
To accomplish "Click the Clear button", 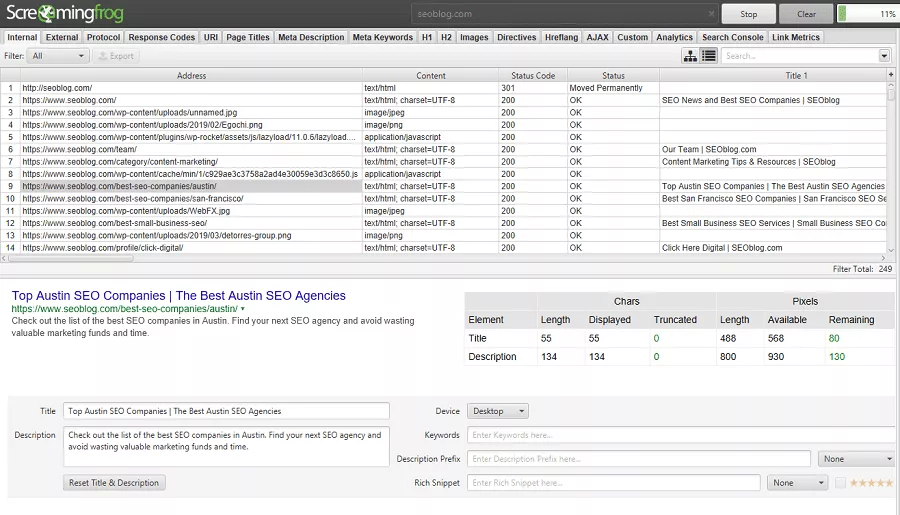I will tap(806, 14).
